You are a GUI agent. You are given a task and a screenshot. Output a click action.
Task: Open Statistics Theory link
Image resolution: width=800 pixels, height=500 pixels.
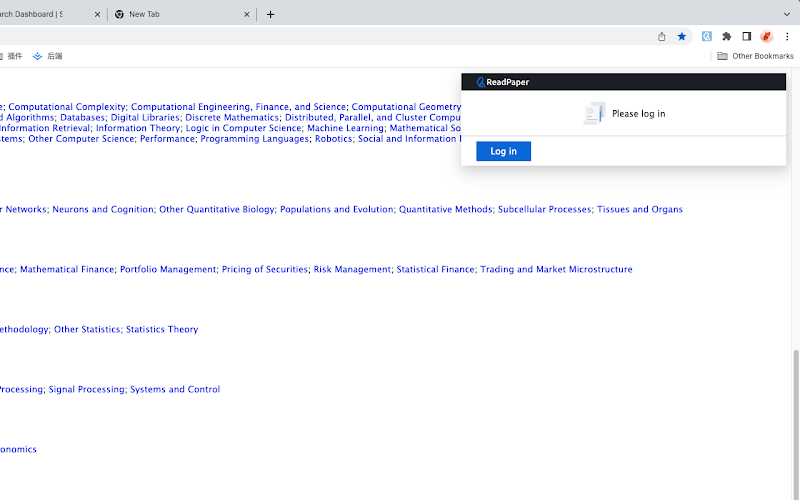point(162,330)
